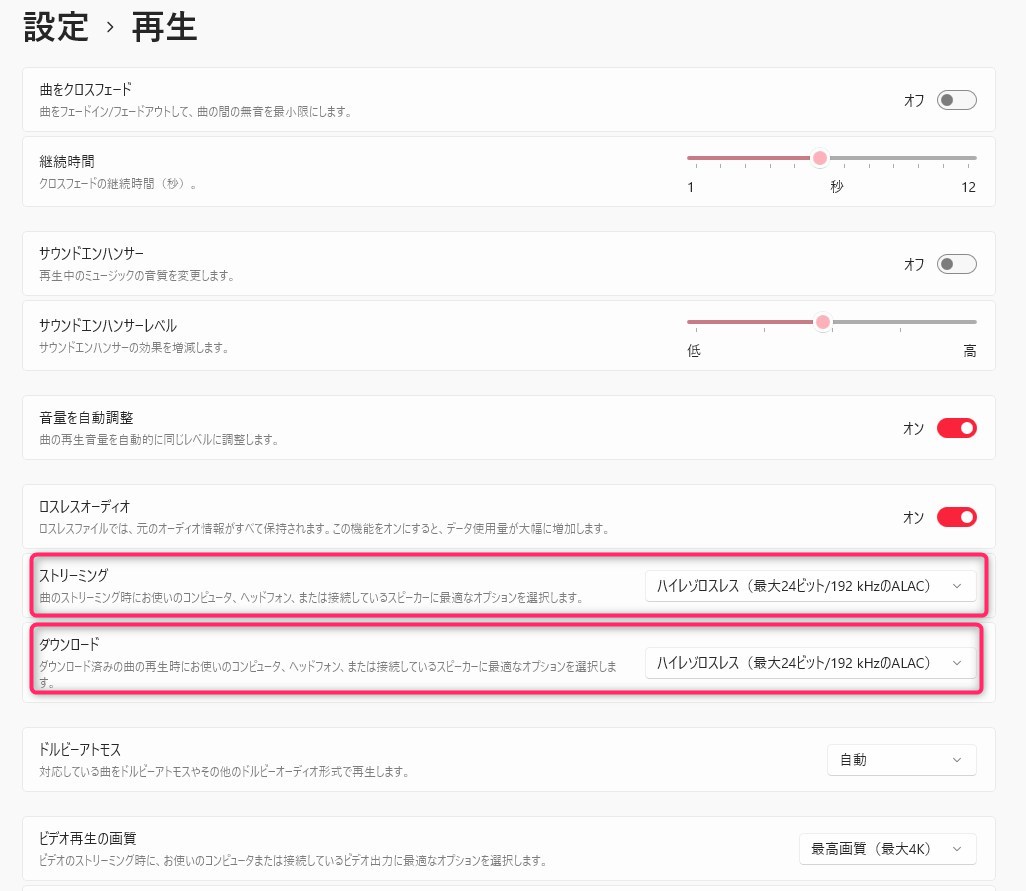1026x891 pixels.
Task: Click the 高 end of the enhancer level slider
Action: pos(969,351)
